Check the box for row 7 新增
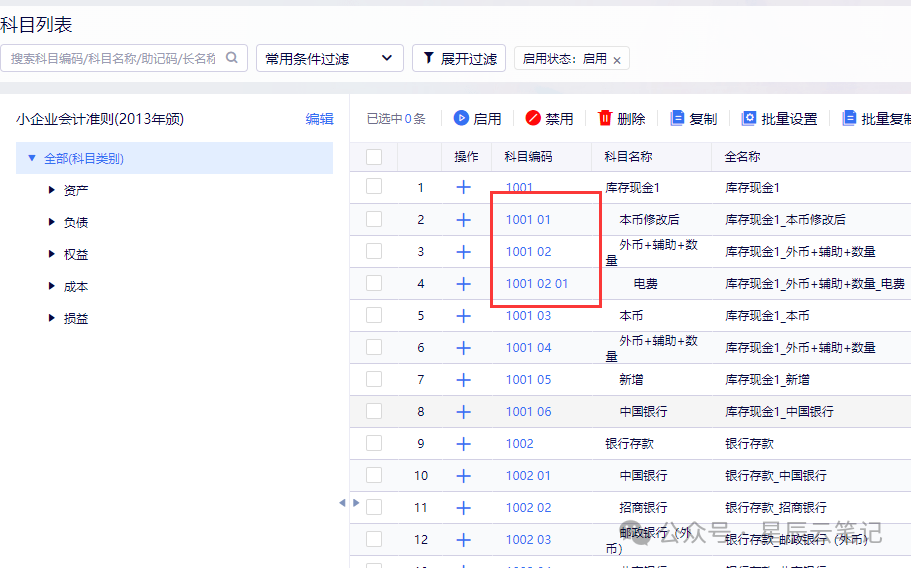 pos(374,379)
